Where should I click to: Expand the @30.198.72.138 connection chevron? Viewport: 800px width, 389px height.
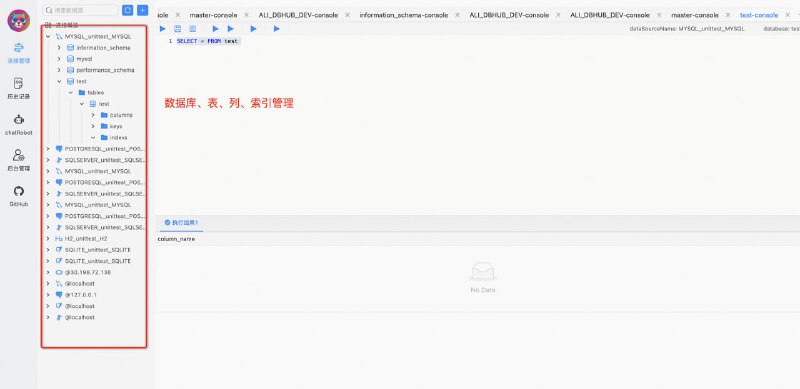[x=47, y=272]
